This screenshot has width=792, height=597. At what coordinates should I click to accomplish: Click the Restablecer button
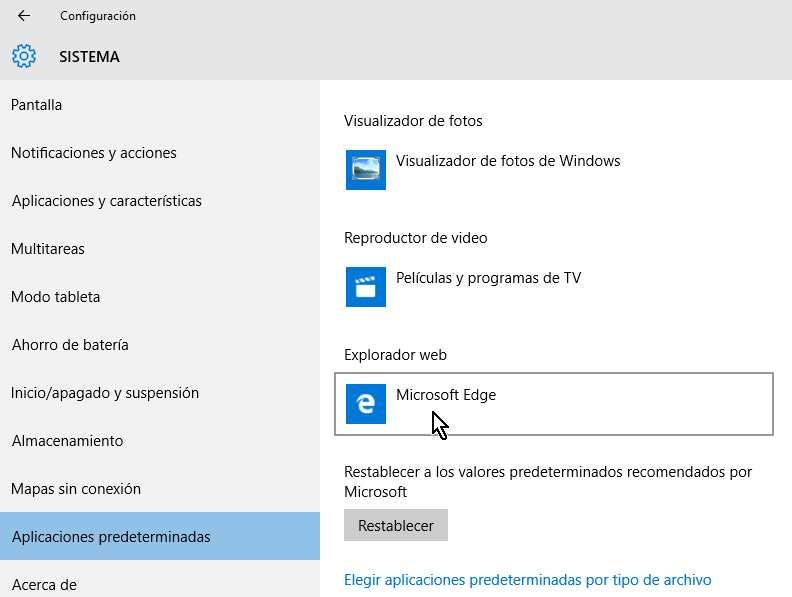[395, 525]
